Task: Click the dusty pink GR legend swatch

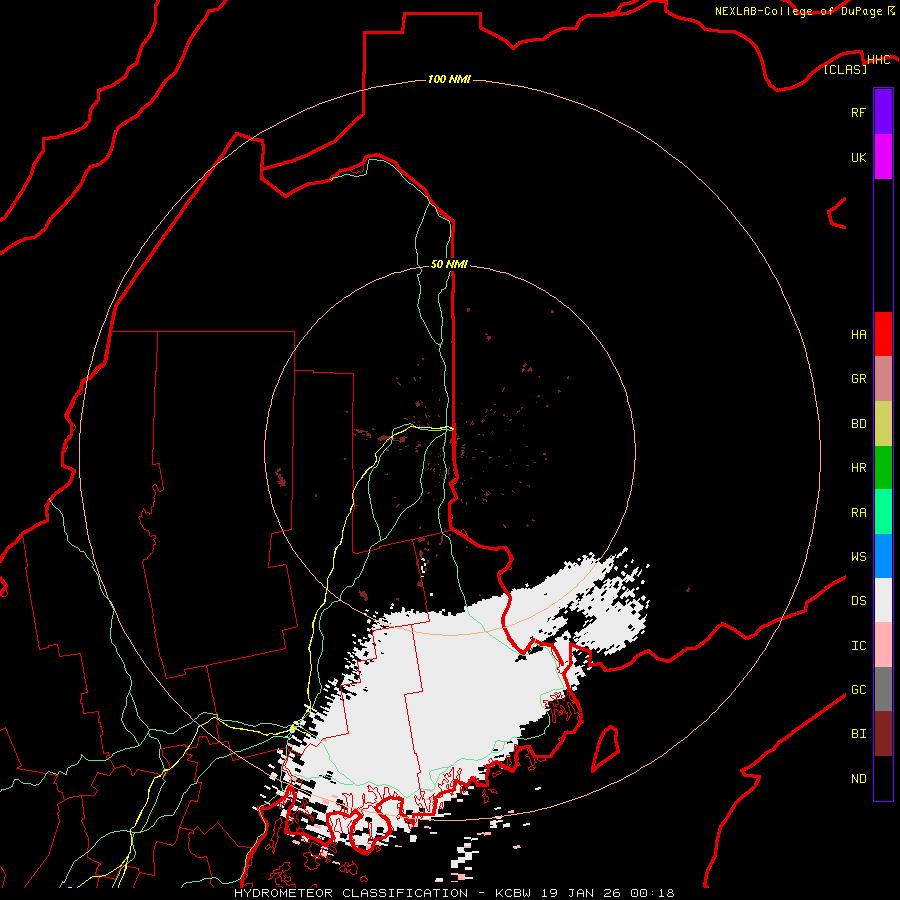Action: click(x=883, y=378)
